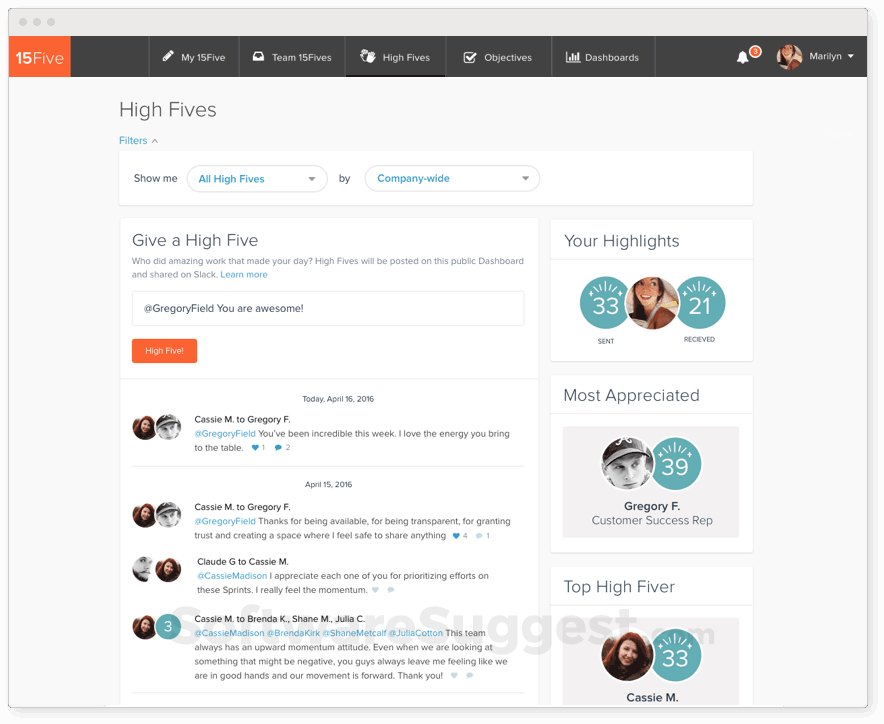
Task: Switch to the High Fives tab
Action: tap(395, 57)
